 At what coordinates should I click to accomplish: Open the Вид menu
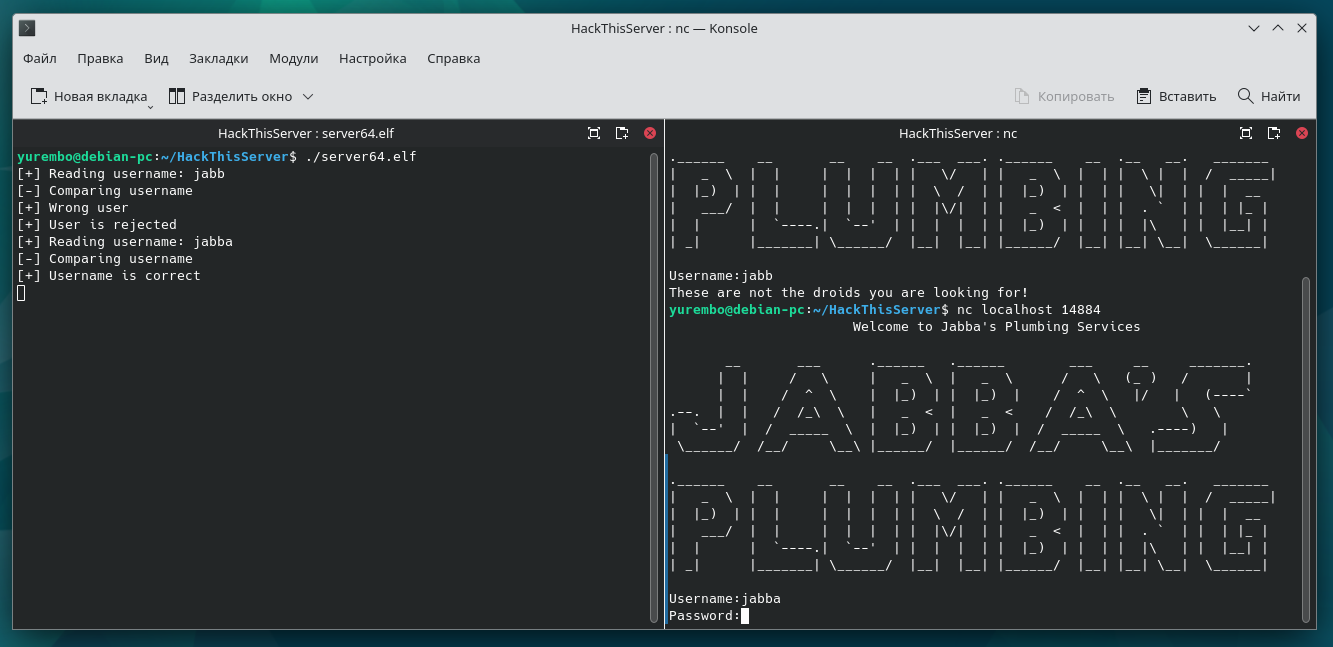coord(156,58)
